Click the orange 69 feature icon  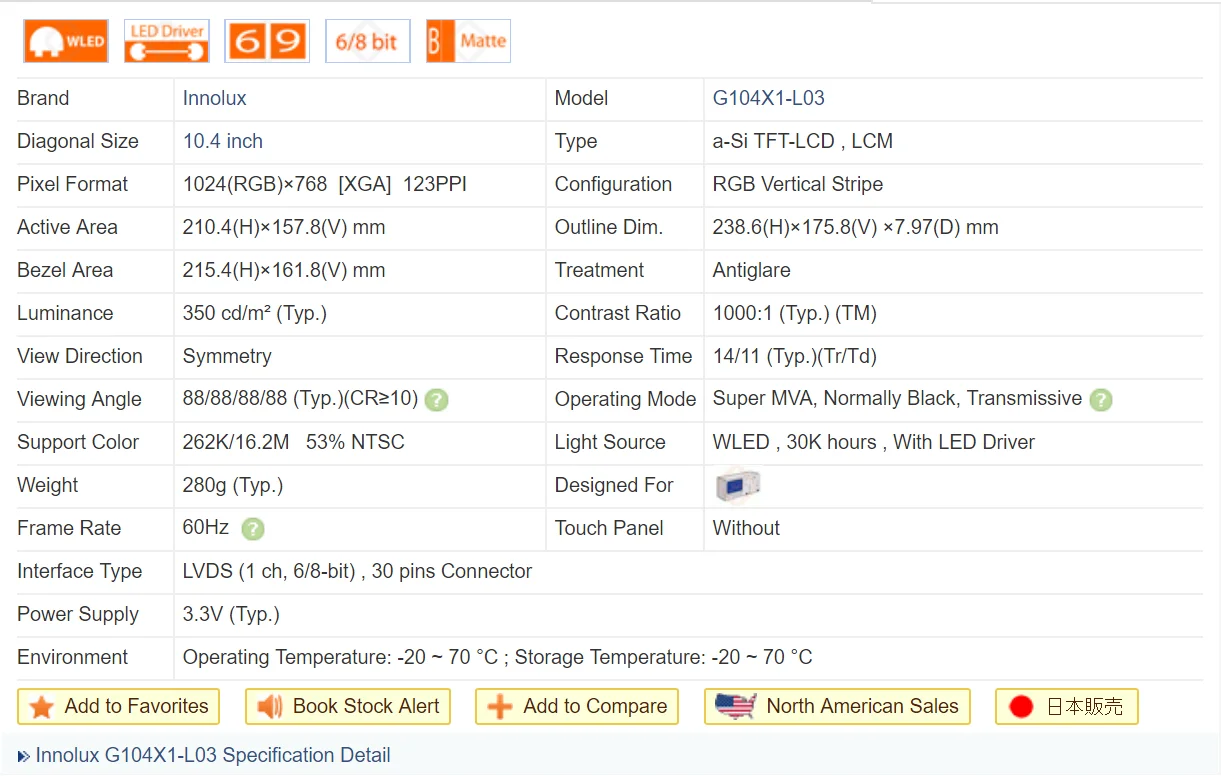coord(267,41)
